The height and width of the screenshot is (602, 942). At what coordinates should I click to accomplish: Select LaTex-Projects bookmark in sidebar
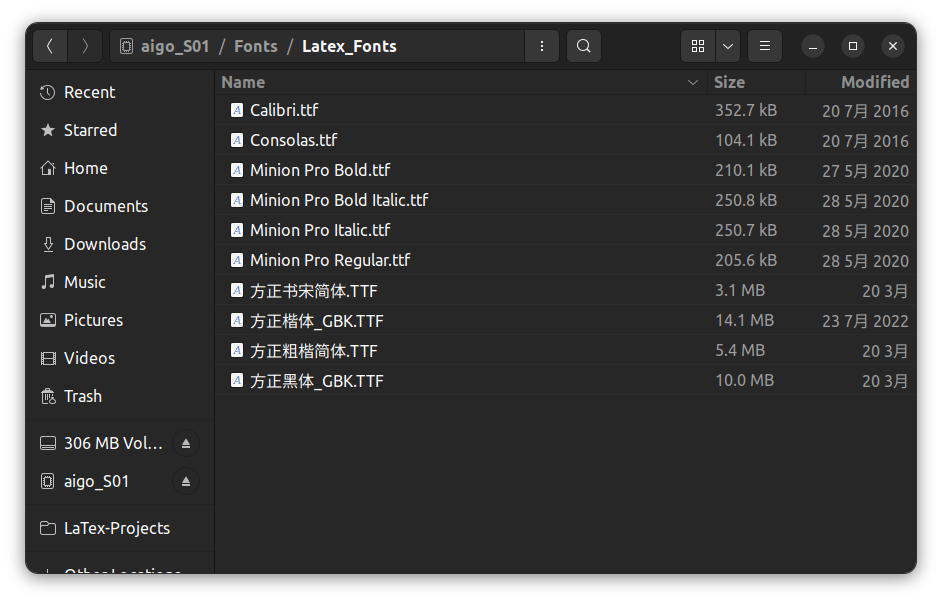pyautogui.click(x=116, y=528)
